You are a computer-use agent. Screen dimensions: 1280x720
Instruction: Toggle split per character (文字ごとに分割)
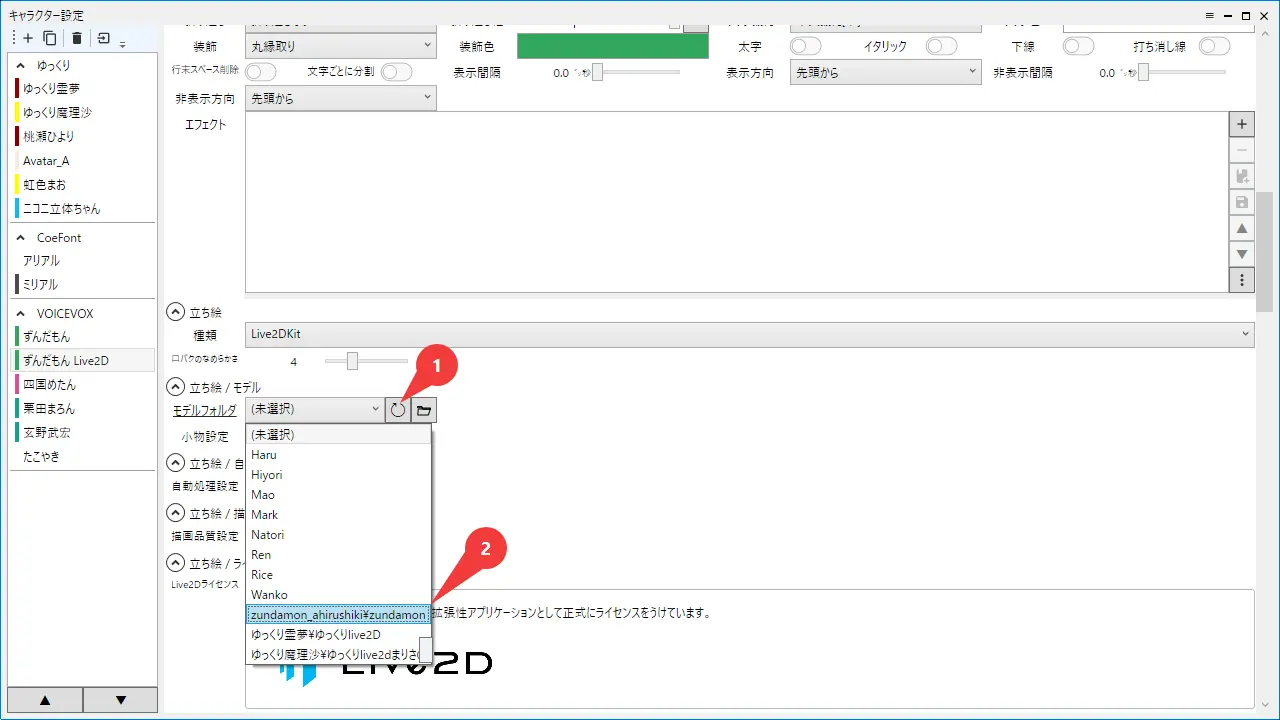pos(396,72)
